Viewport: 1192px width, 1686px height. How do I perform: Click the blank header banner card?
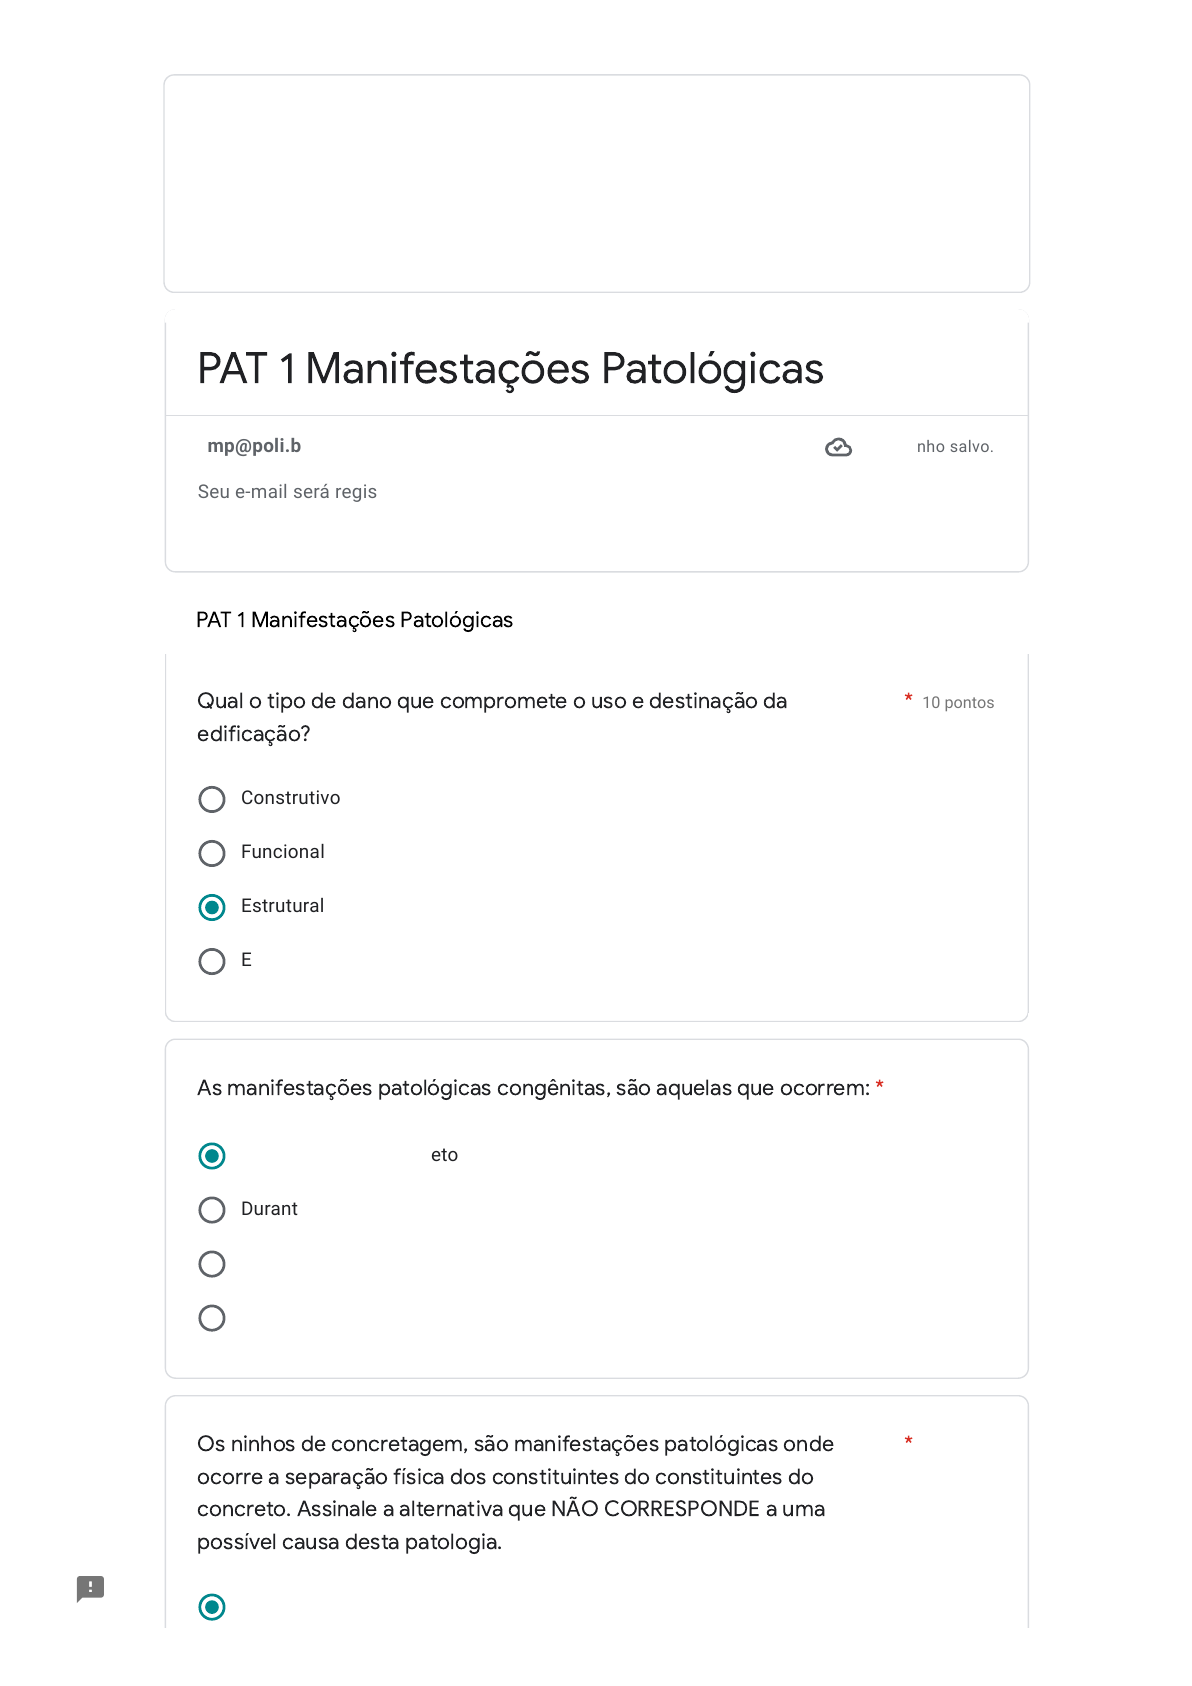pos(596,183)
